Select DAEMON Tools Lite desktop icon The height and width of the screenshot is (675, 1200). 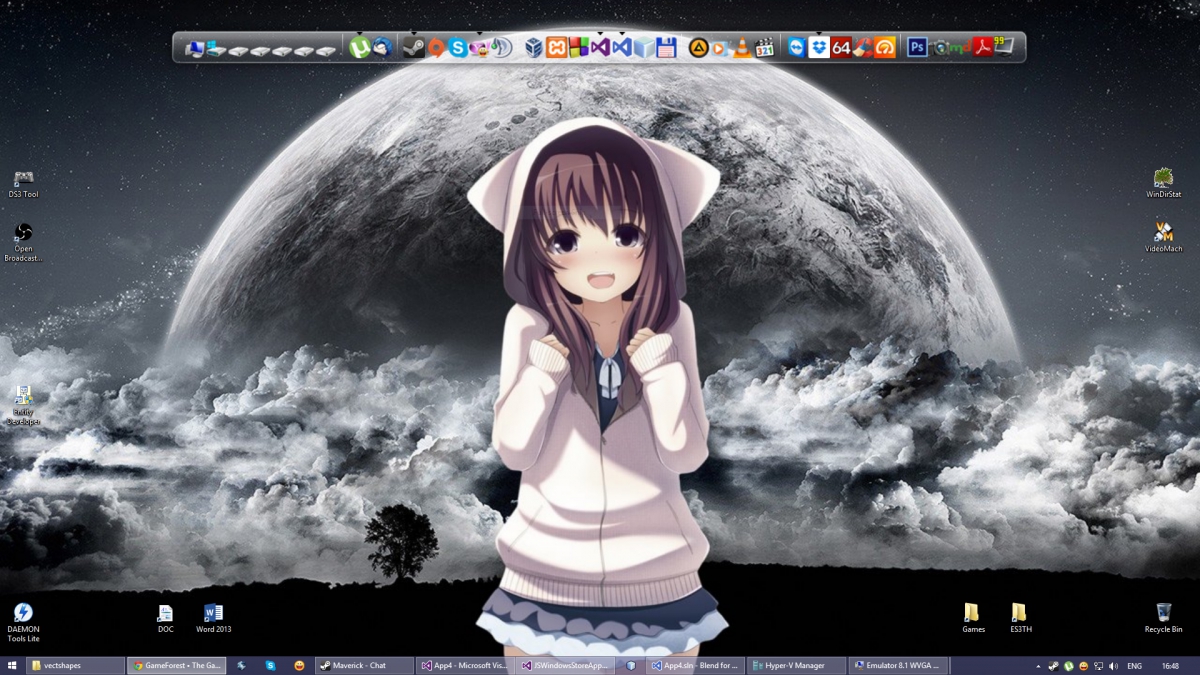tap(23, 622)
